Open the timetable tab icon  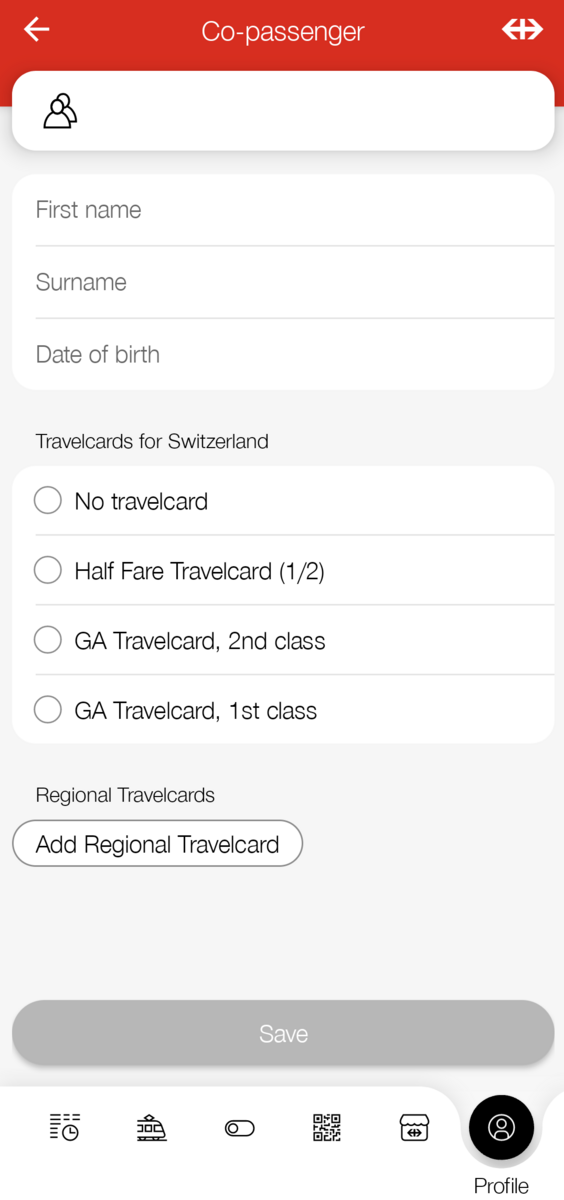point(65,1127)
